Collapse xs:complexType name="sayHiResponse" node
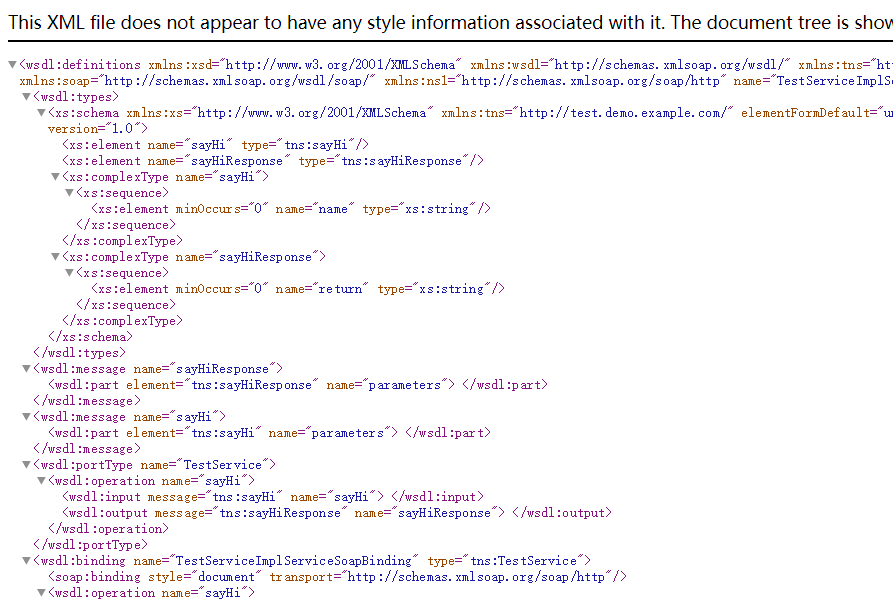 [x=55, y=257]
